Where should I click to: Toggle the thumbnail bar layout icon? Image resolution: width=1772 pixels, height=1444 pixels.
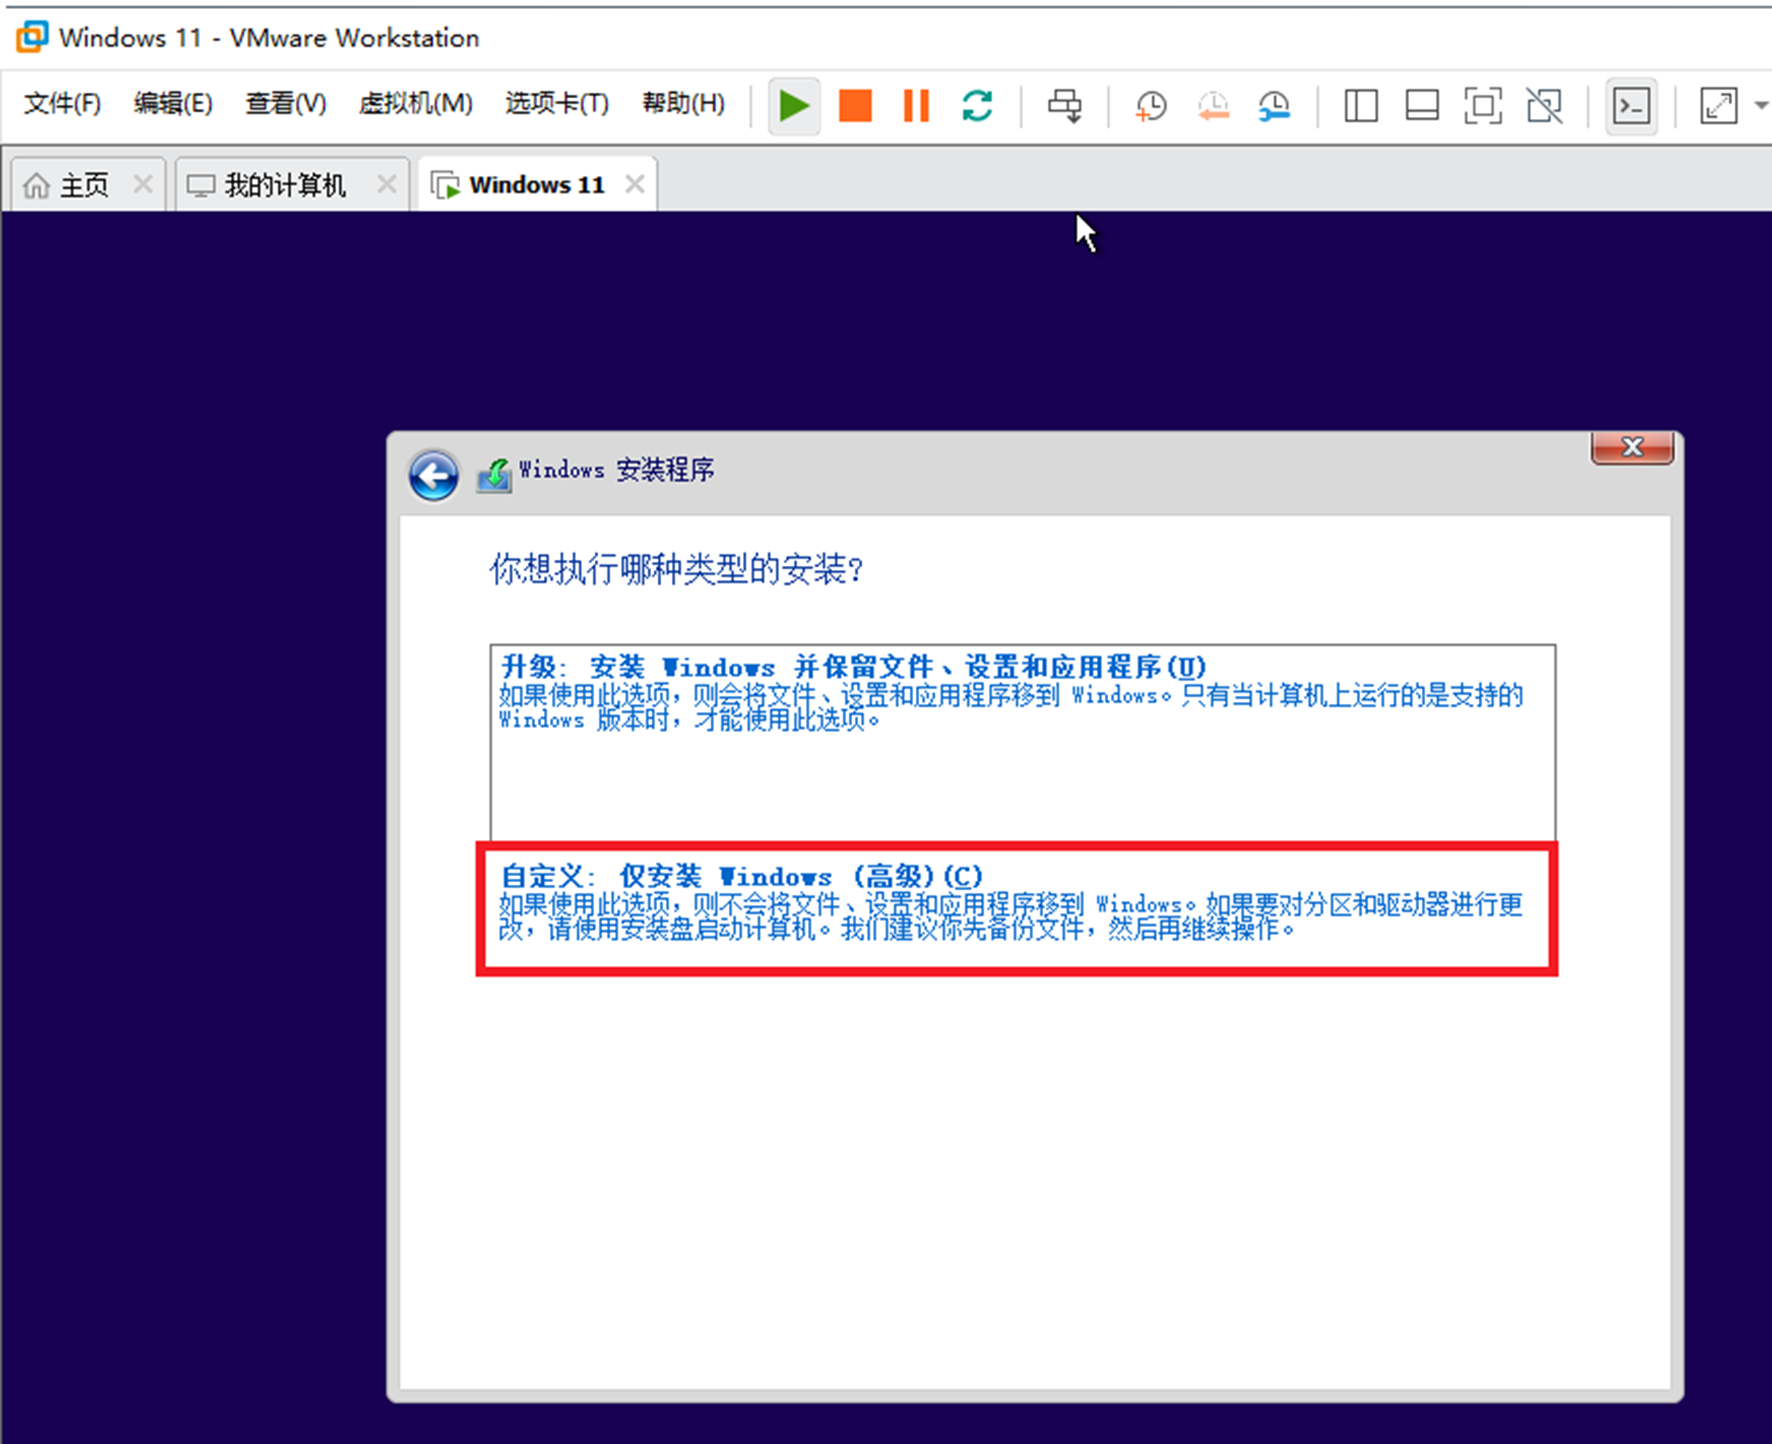click(x=1422, y=105)
